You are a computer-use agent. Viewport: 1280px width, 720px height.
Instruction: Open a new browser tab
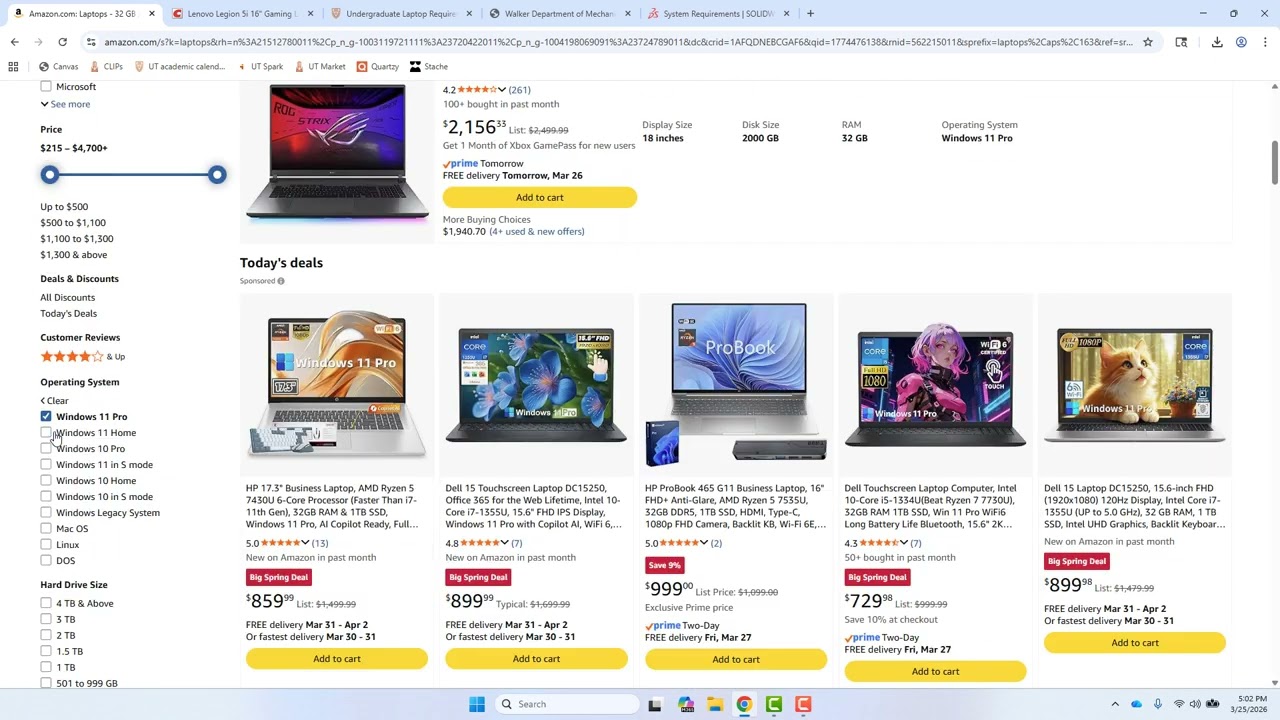[x=810, y=14]
